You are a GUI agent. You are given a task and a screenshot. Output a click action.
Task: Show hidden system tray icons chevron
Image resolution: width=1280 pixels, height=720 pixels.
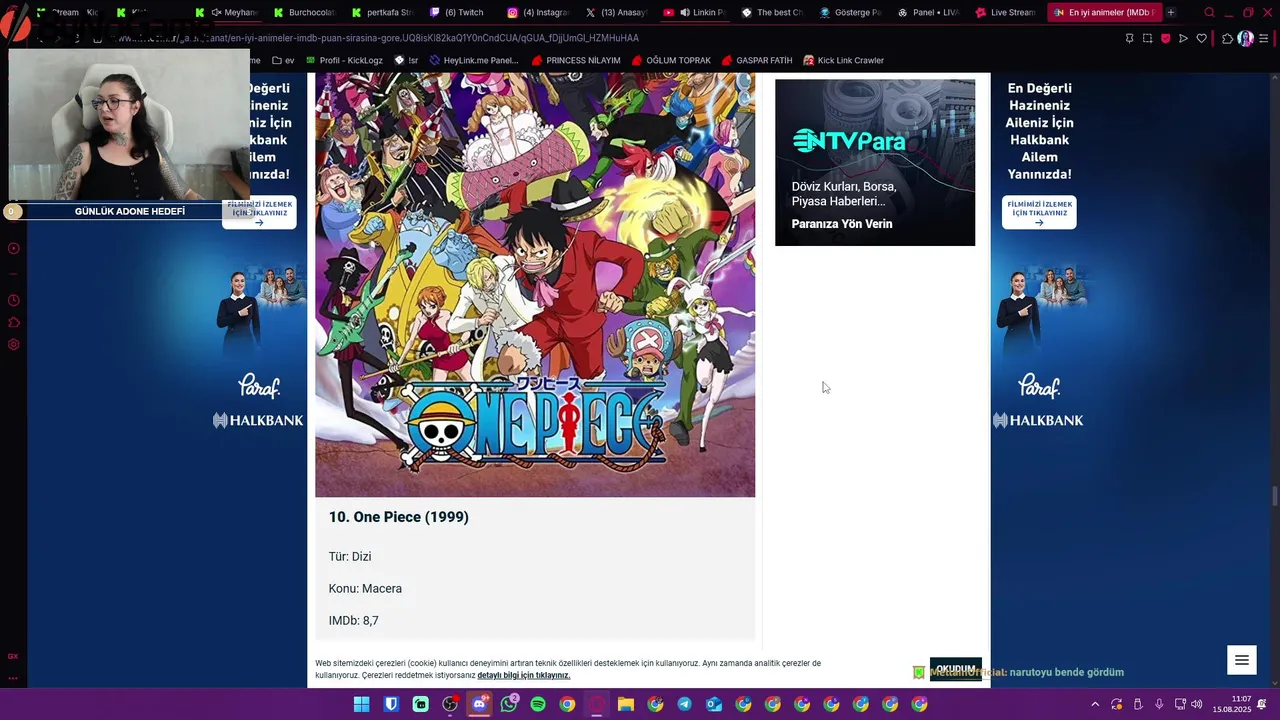click(1095, 704)
